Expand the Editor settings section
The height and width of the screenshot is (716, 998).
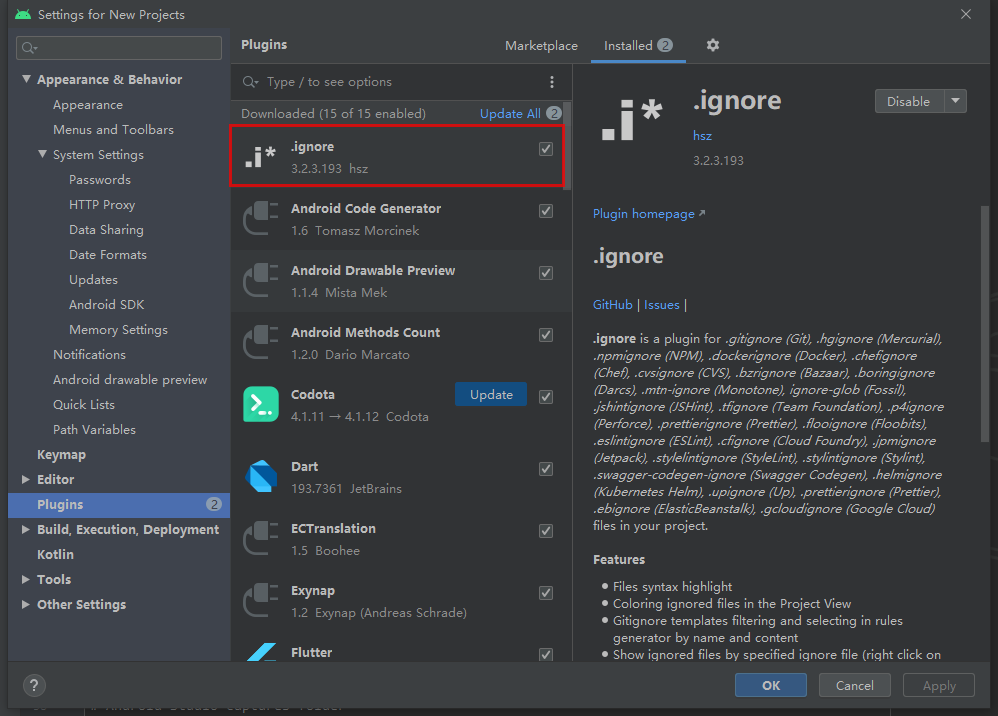click(27, 480)
